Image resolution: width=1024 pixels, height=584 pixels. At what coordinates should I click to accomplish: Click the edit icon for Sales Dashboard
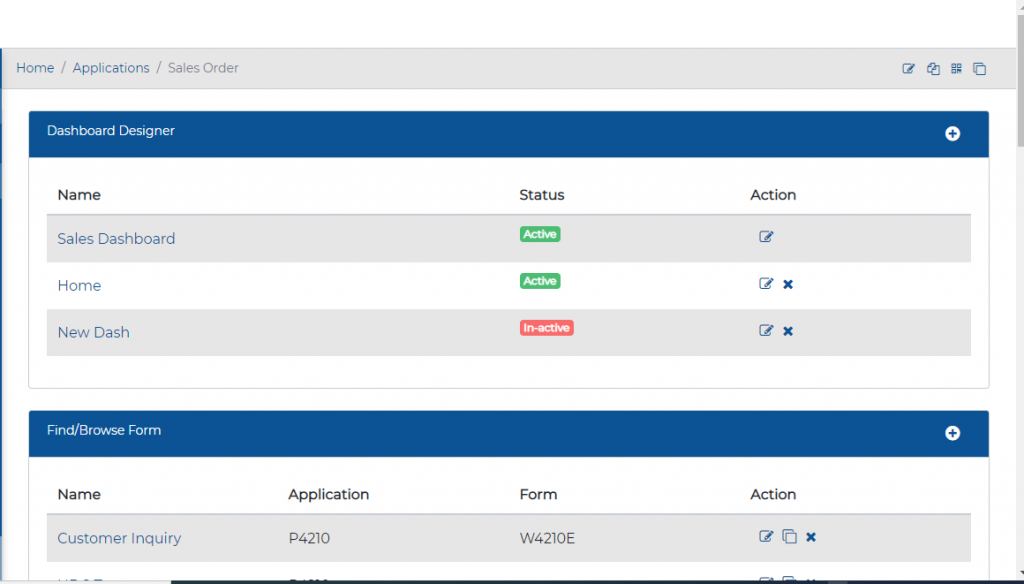point(766,236)
